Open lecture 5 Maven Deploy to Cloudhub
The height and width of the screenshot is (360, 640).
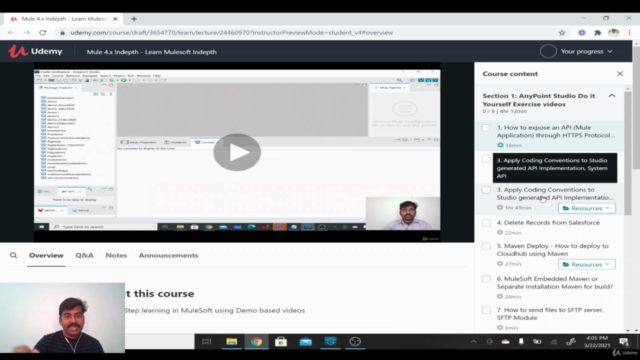[553, 250]
